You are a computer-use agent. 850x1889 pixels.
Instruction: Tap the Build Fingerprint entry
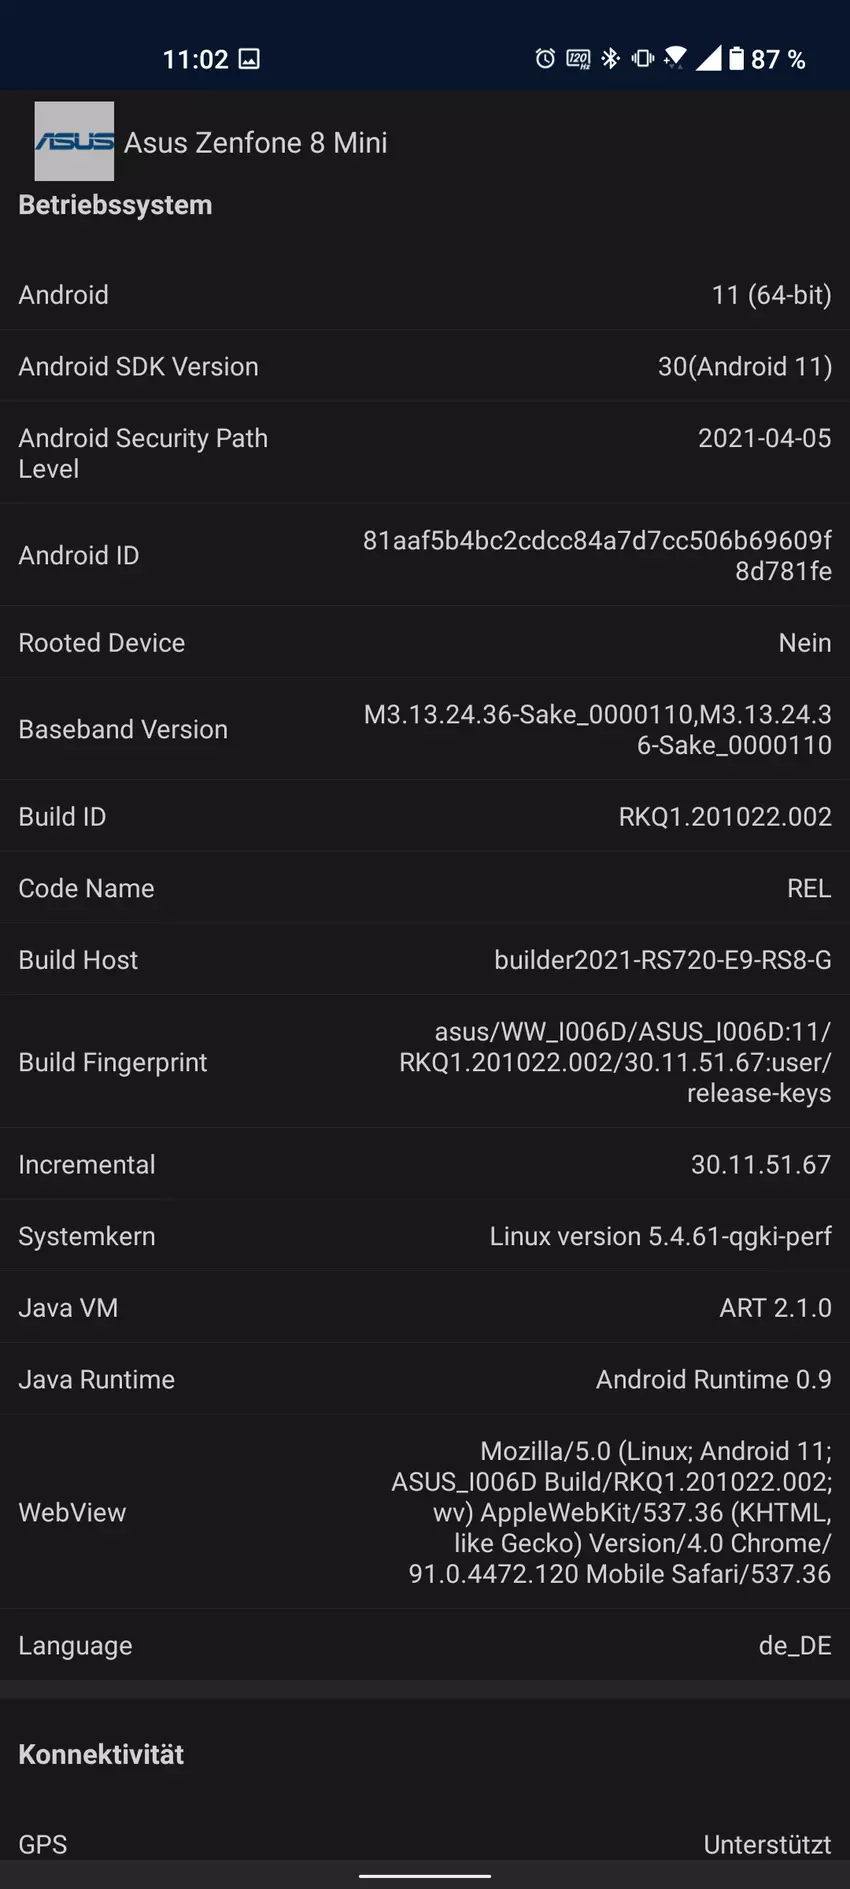(x=425, y=1062)
